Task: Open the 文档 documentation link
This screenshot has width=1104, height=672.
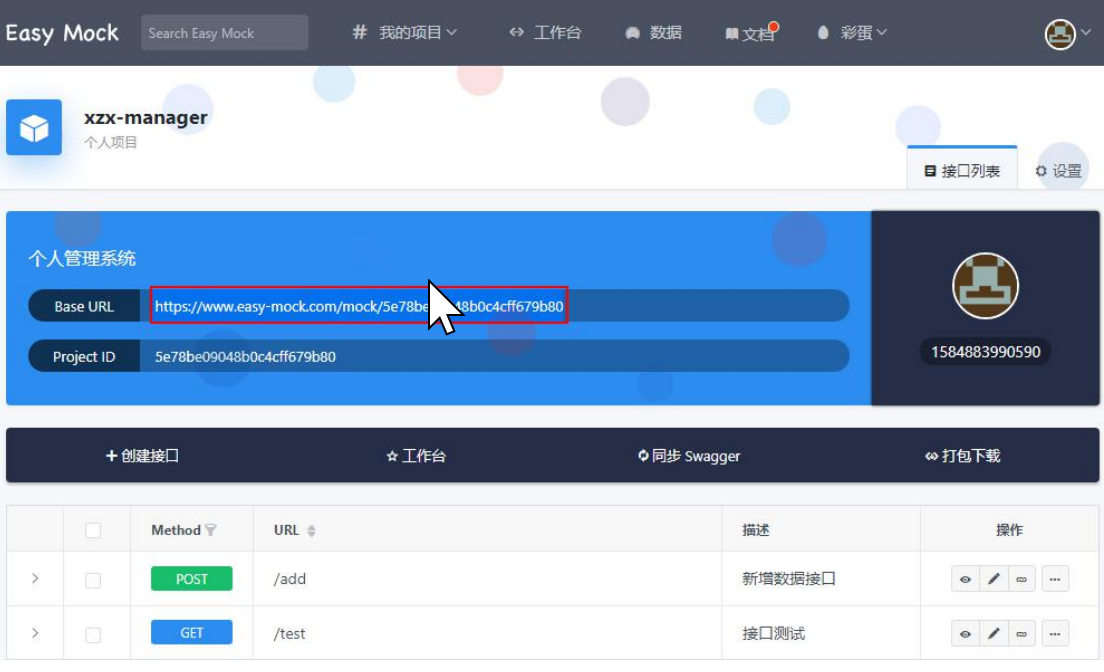Action: pyautogui.click(x=751, y=33)
